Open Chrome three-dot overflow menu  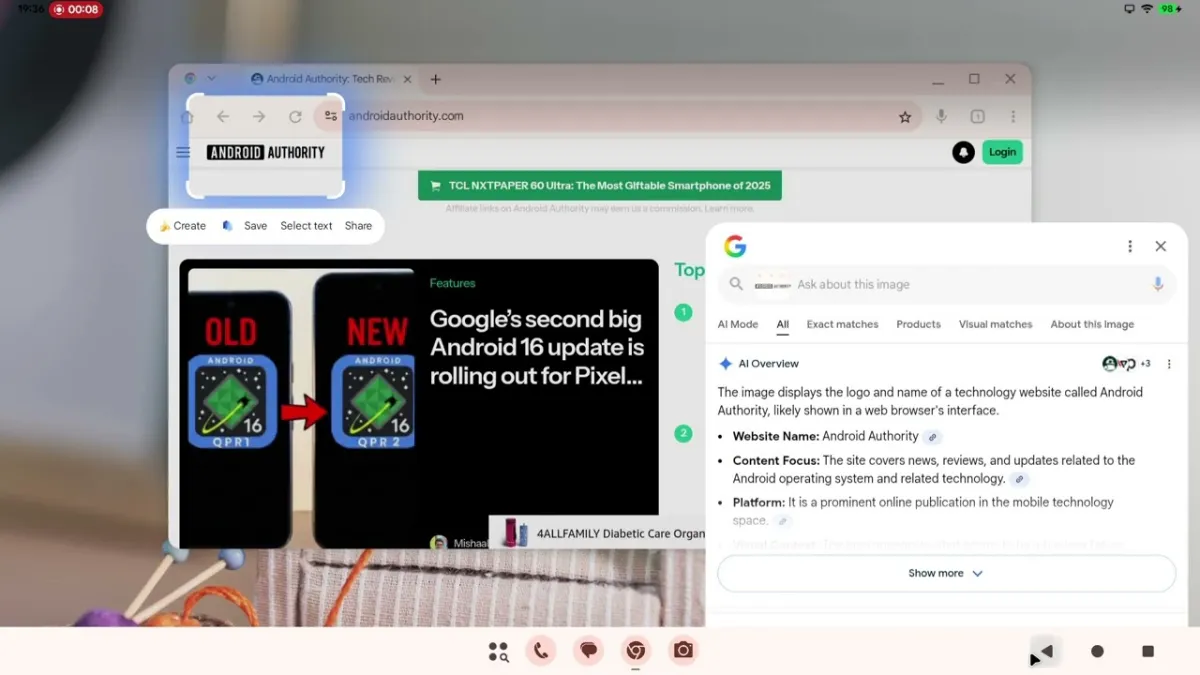tap(1013, 117)
